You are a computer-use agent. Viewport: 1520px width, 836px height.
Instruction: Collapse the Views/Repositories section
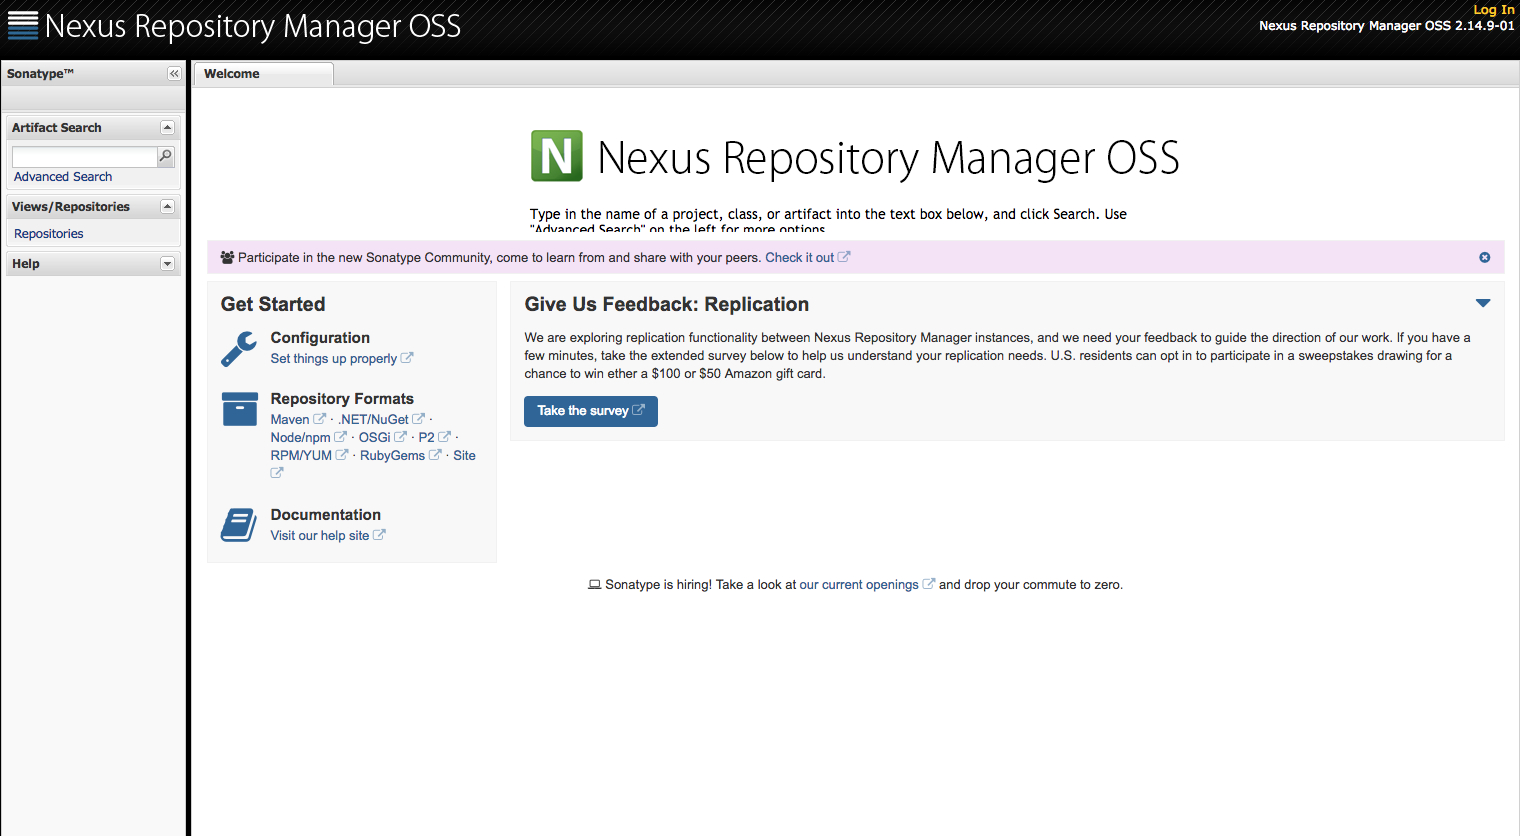coord(167,207)
